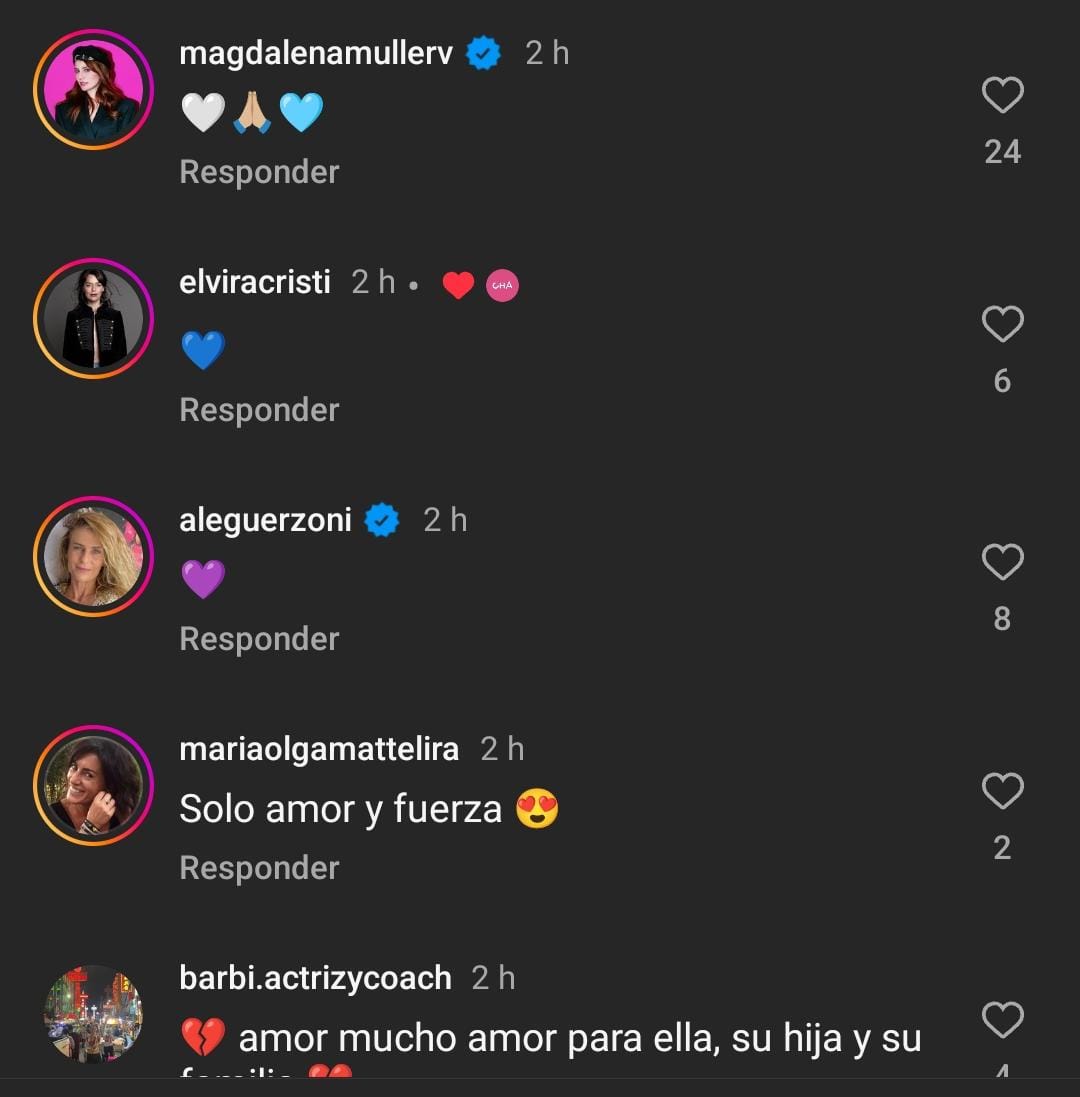1080x1097 pixels.
Task: Like magdalenamullerv's comment
Action: pyautogui.click(x=1002, y=96)
